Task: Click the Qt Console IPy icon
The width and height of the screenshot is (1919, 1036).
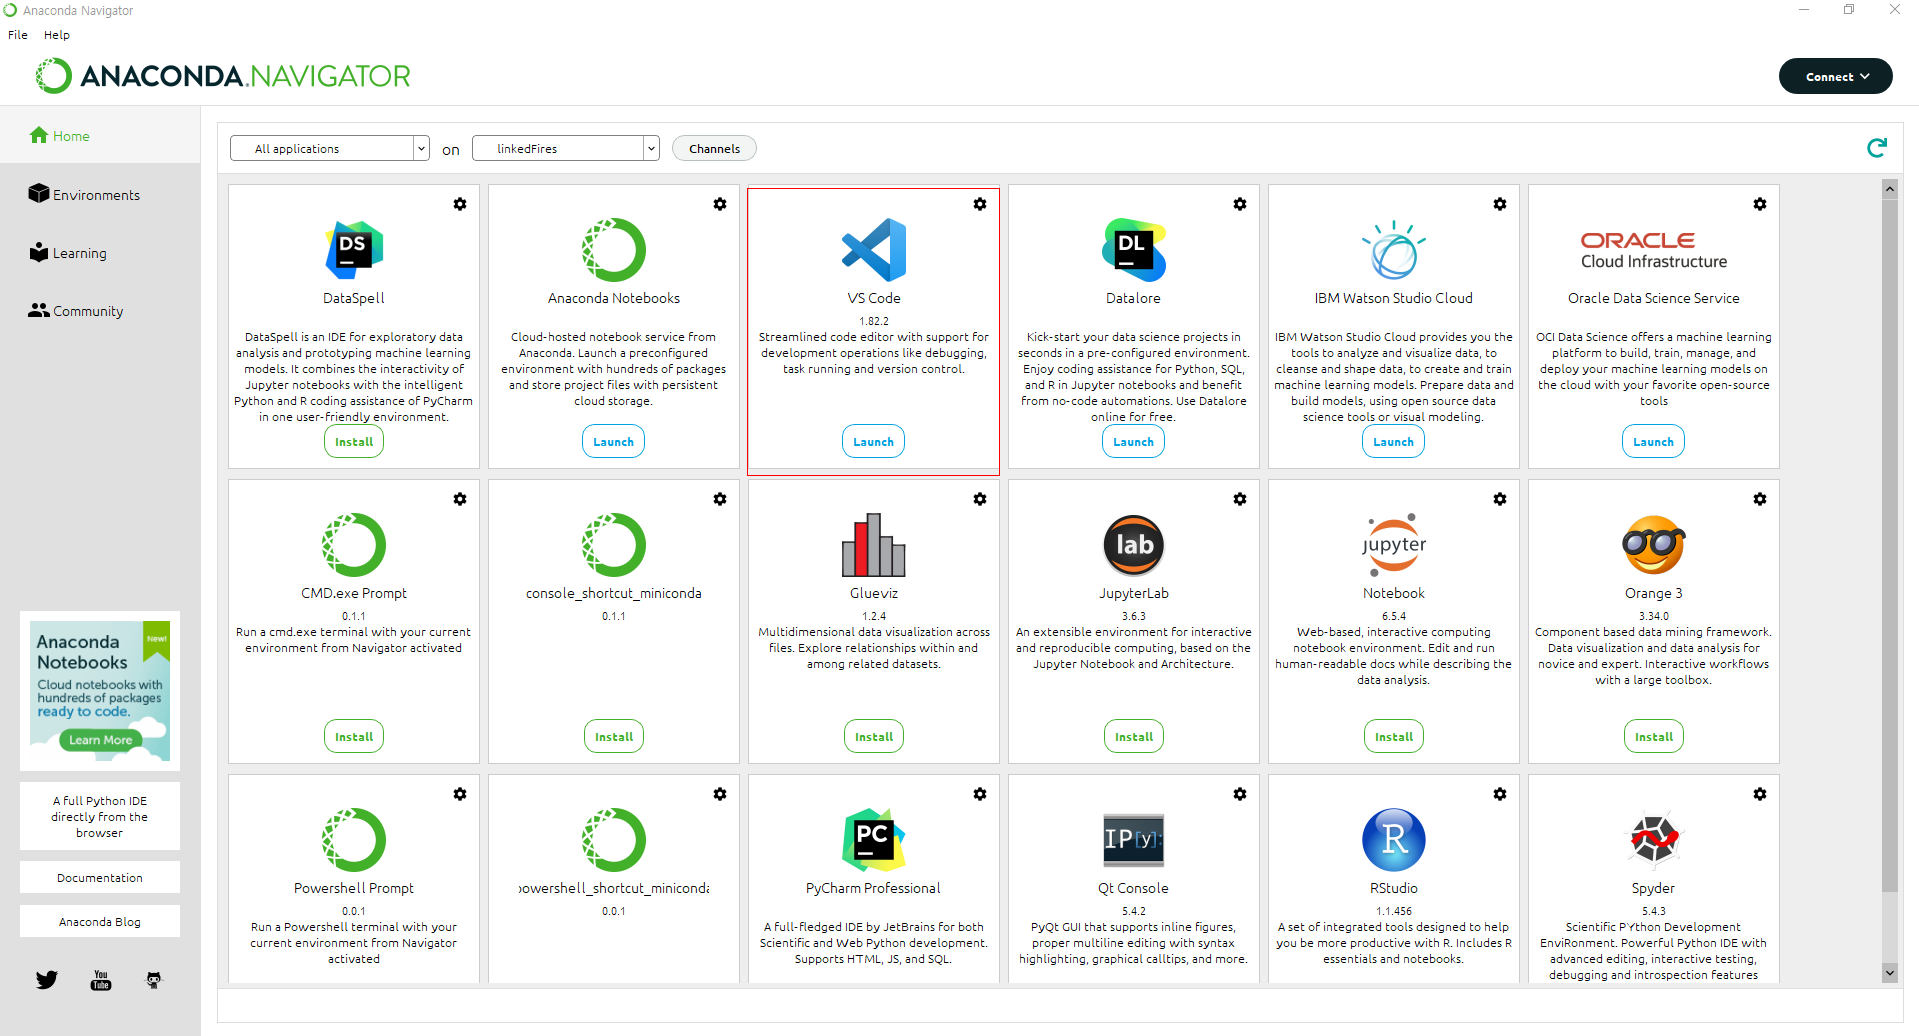Action: click(x=1134, y=840)
